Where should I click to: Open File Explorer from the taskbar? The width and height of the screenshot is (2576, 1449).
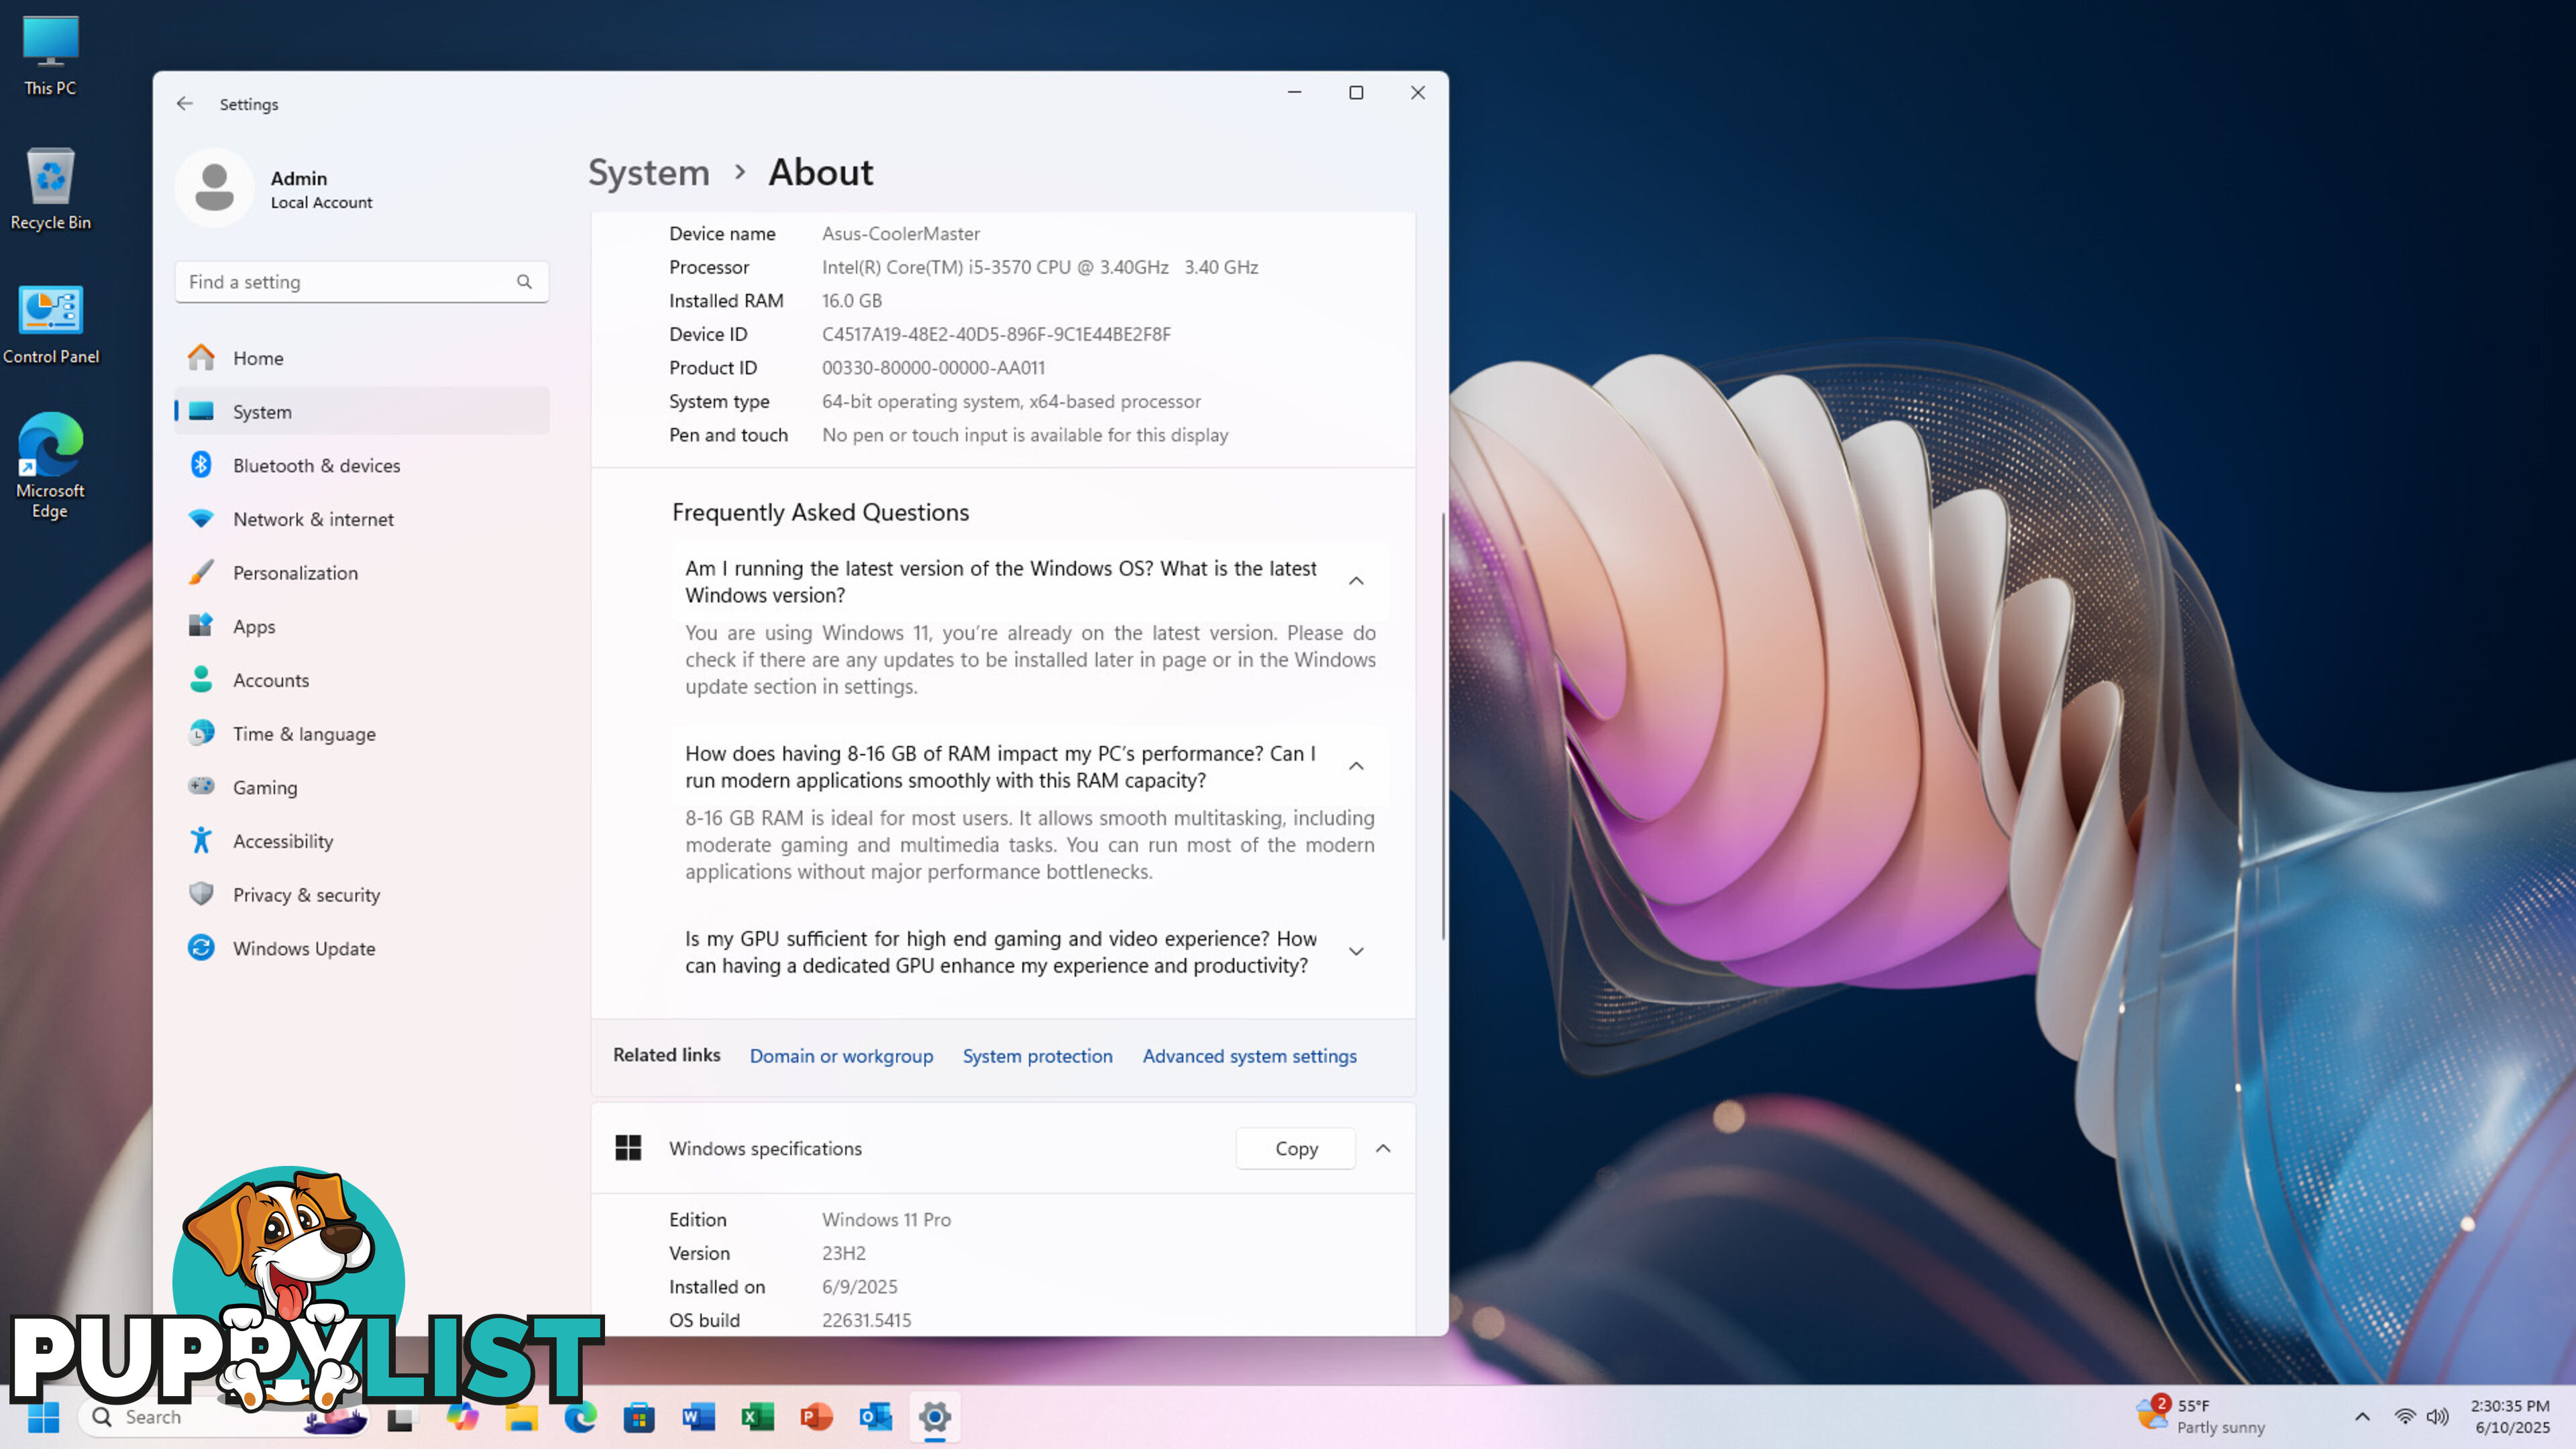[x=521, y=1417]
